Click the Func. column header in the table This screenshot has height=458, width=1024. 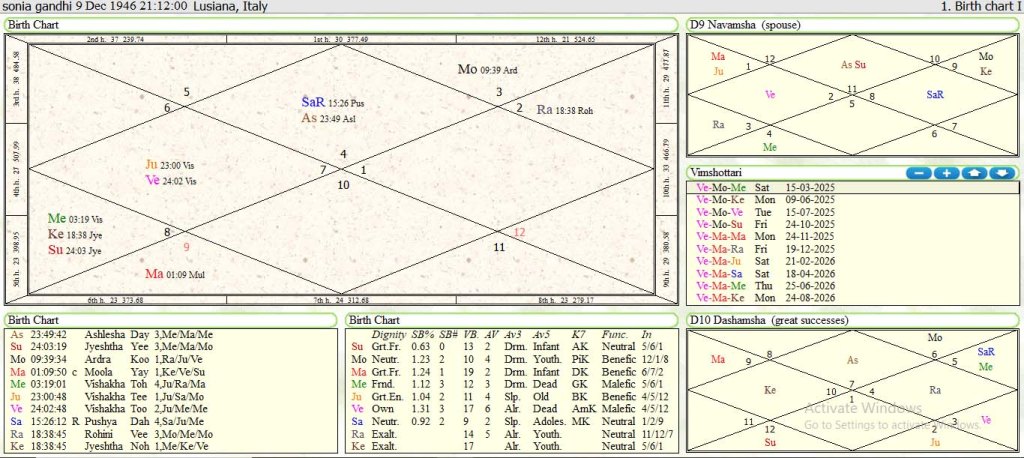tap(614, 333)
